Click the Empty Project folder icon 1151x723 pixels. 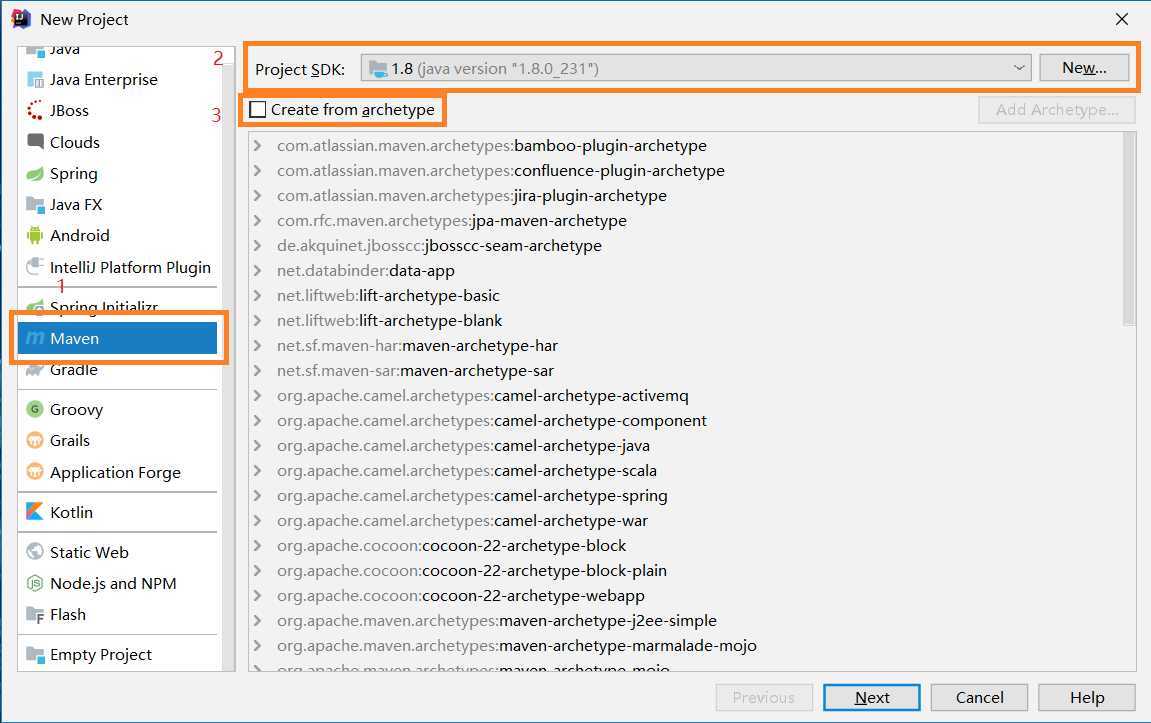(35, 654)
